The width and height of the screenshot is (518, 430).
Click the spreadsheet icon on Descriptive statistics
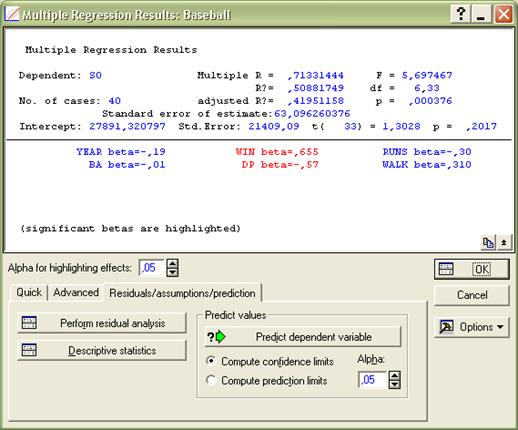coord(29,350)
